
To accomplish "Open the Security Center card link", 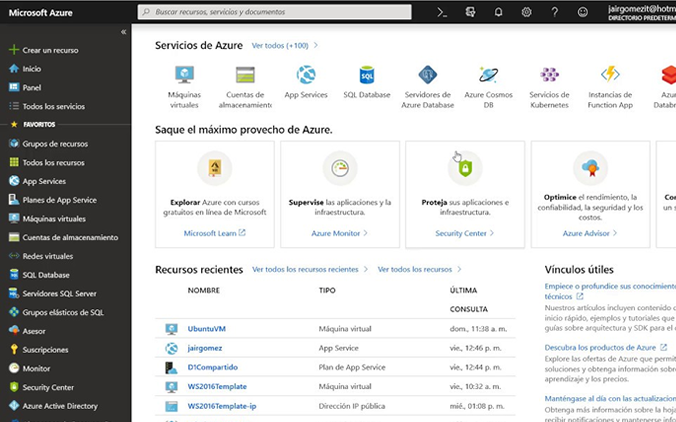I will pos(464,233).
